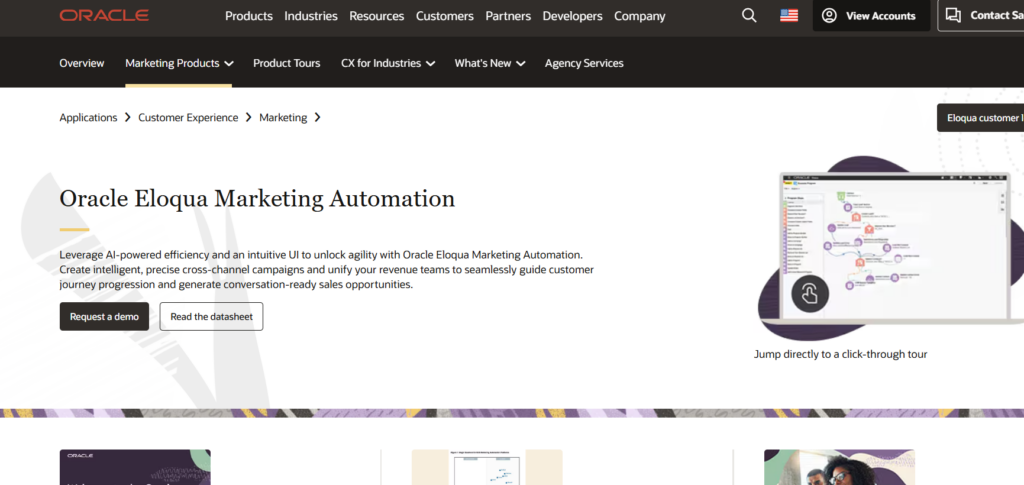The height and width of the screenshot is (485, 1024).
Task: Expand the CX for Industries dropdown
Action: pyautogui.click(x=430, y=63)
